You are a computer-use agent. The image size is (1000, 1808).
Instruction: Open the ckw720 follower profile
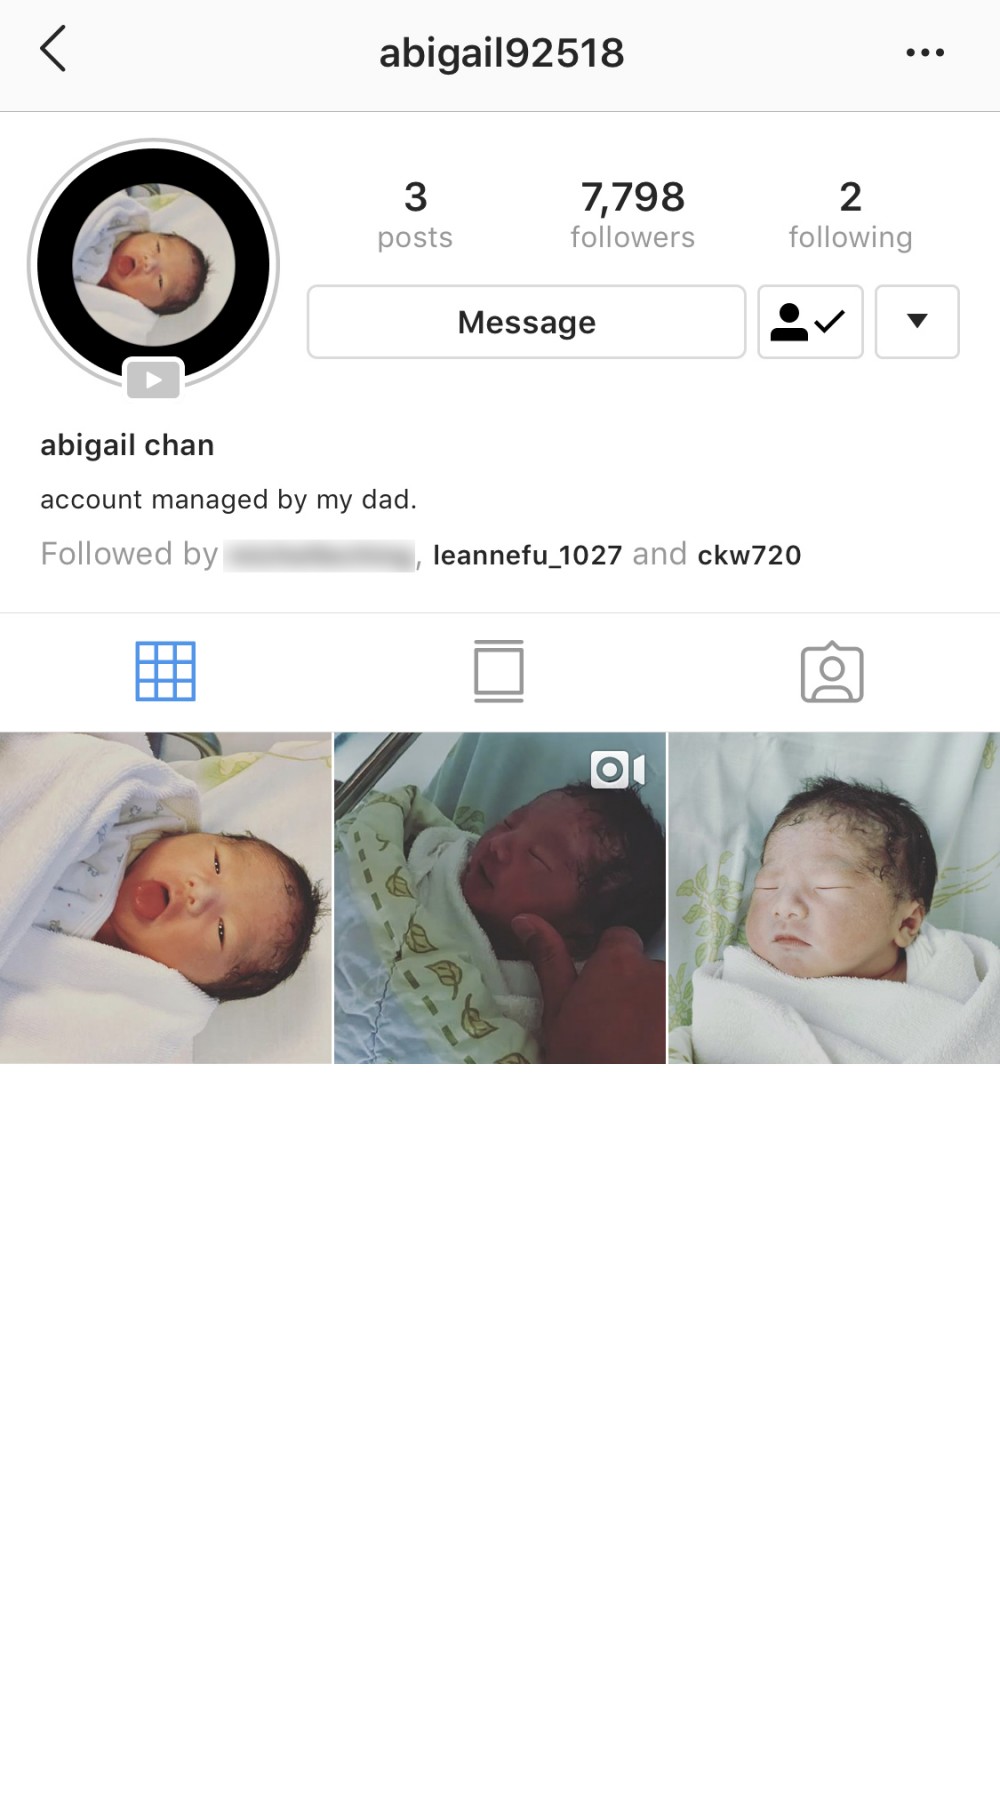(749, 555)
